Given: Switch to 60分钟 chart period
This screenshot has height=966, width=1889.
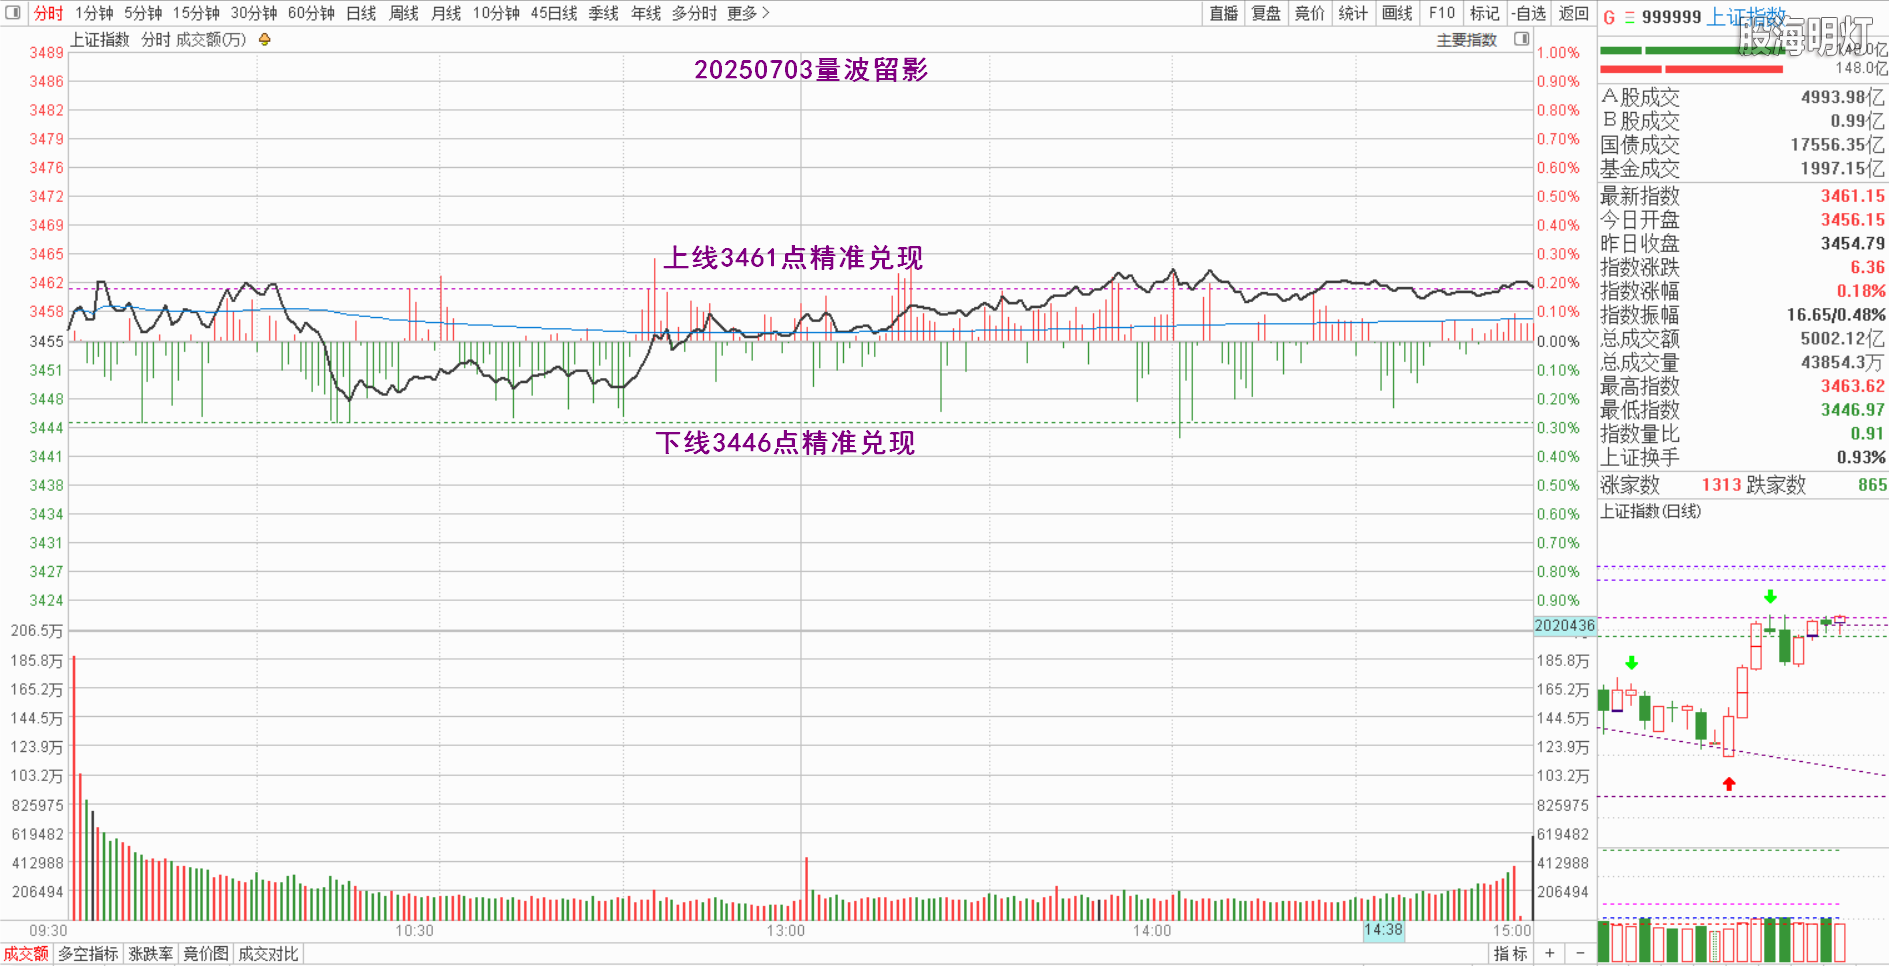Looking at the screenshot, I should point(311,13).
